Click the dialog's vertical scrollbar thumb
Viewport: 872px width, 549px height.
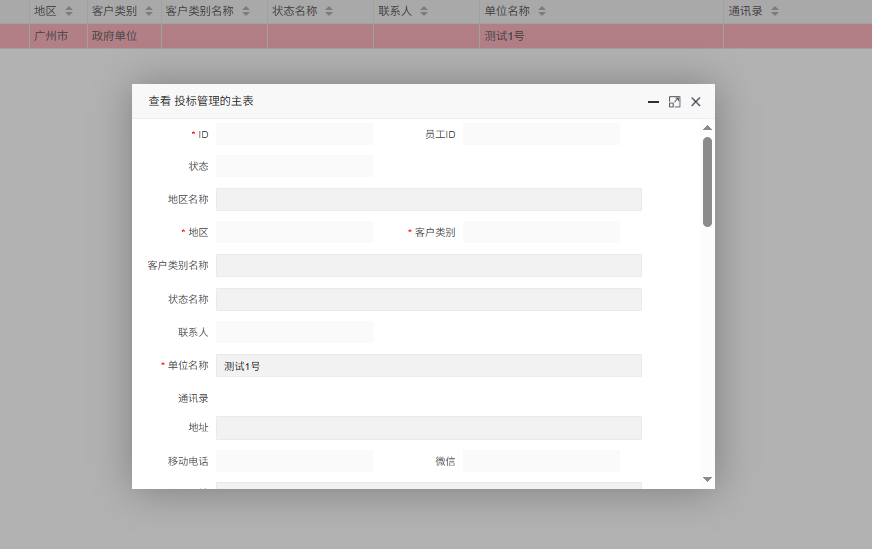(707, 180)
